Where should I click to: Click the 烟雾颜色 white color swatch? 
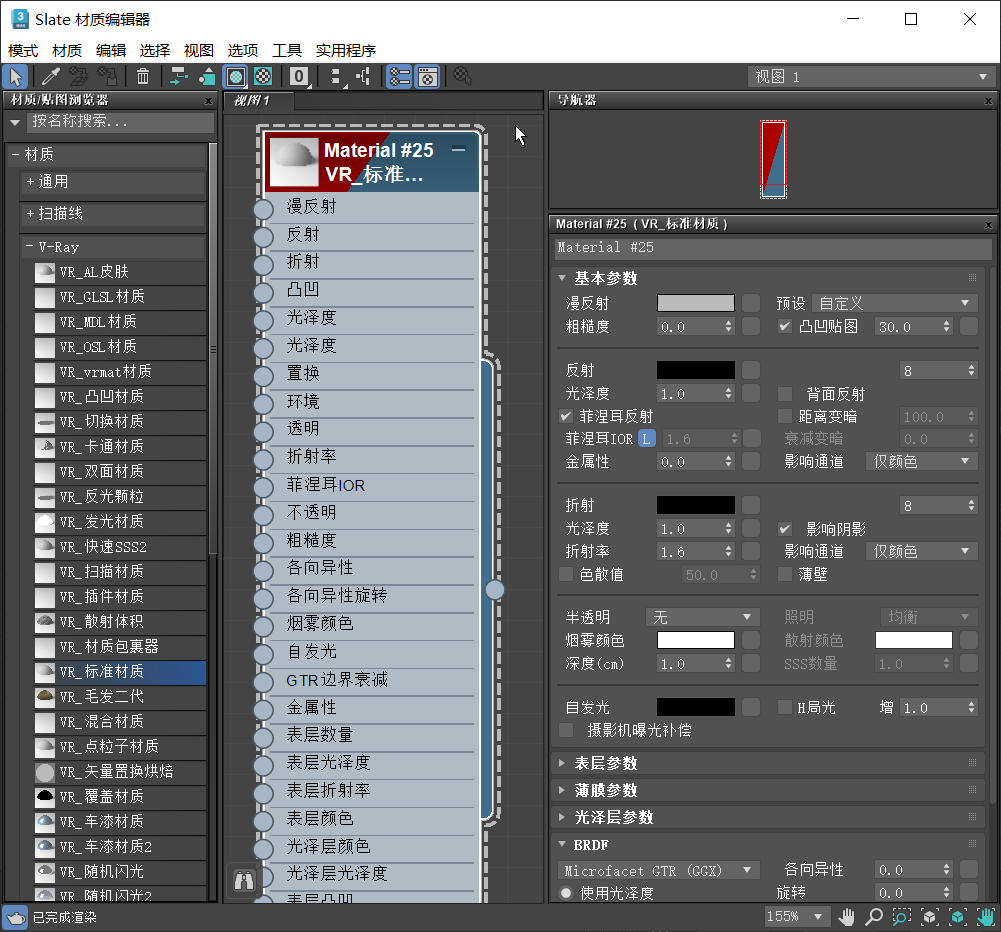[x=696, y=640]
